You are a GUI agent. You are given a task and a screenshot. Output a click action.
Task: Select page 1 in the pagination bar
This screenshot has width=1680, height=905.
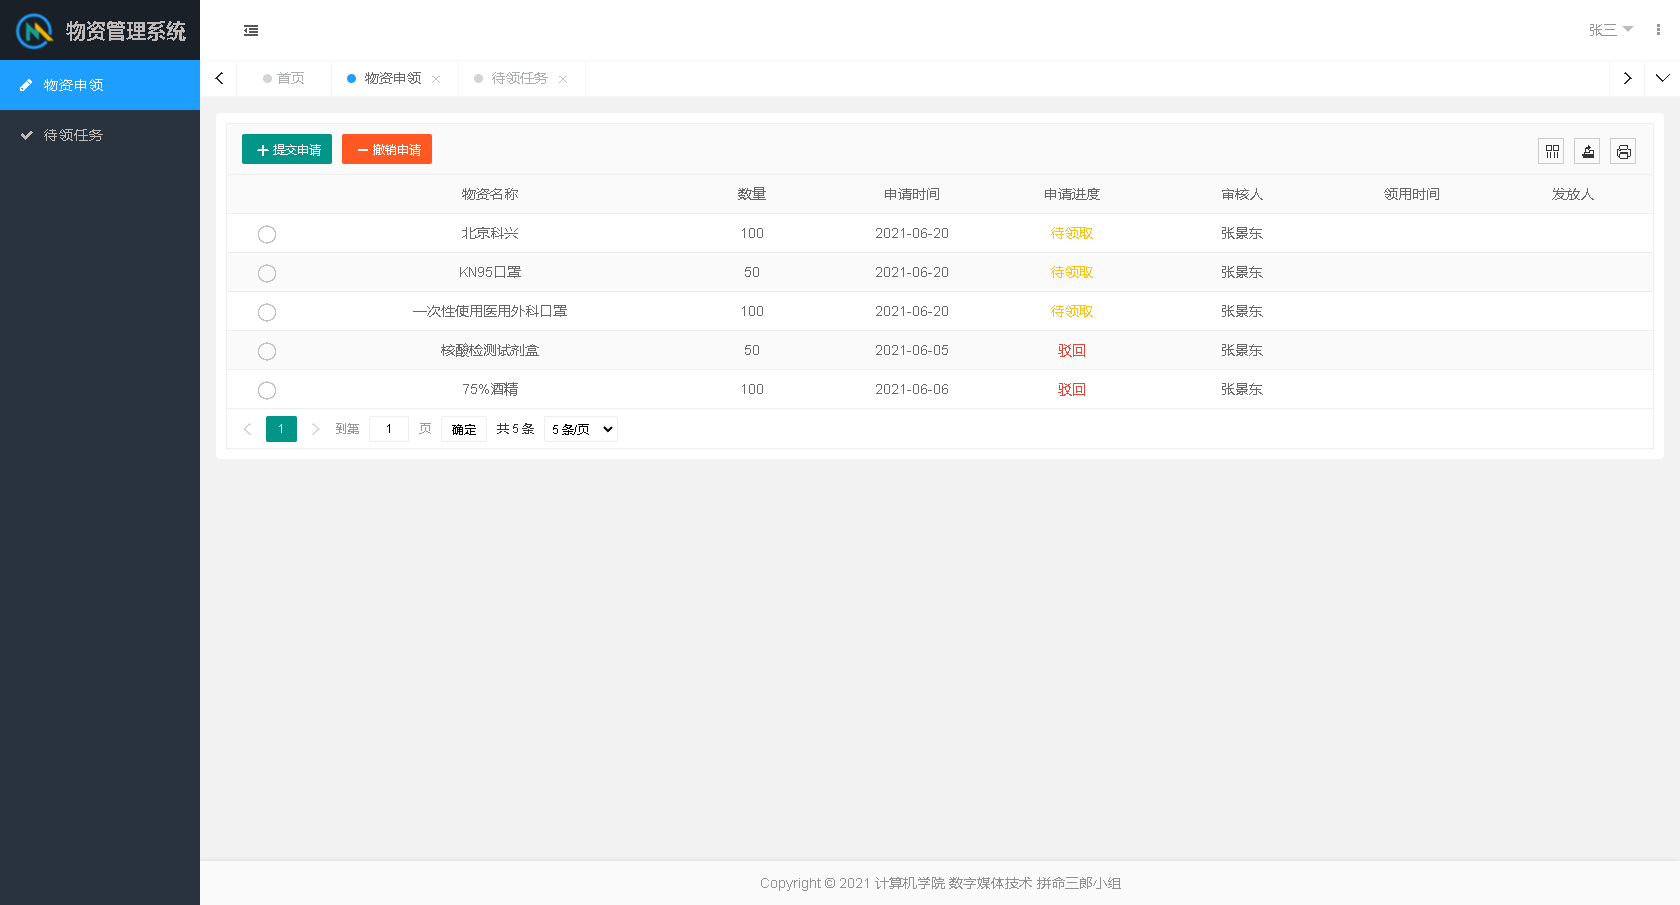tap(281, 428)
